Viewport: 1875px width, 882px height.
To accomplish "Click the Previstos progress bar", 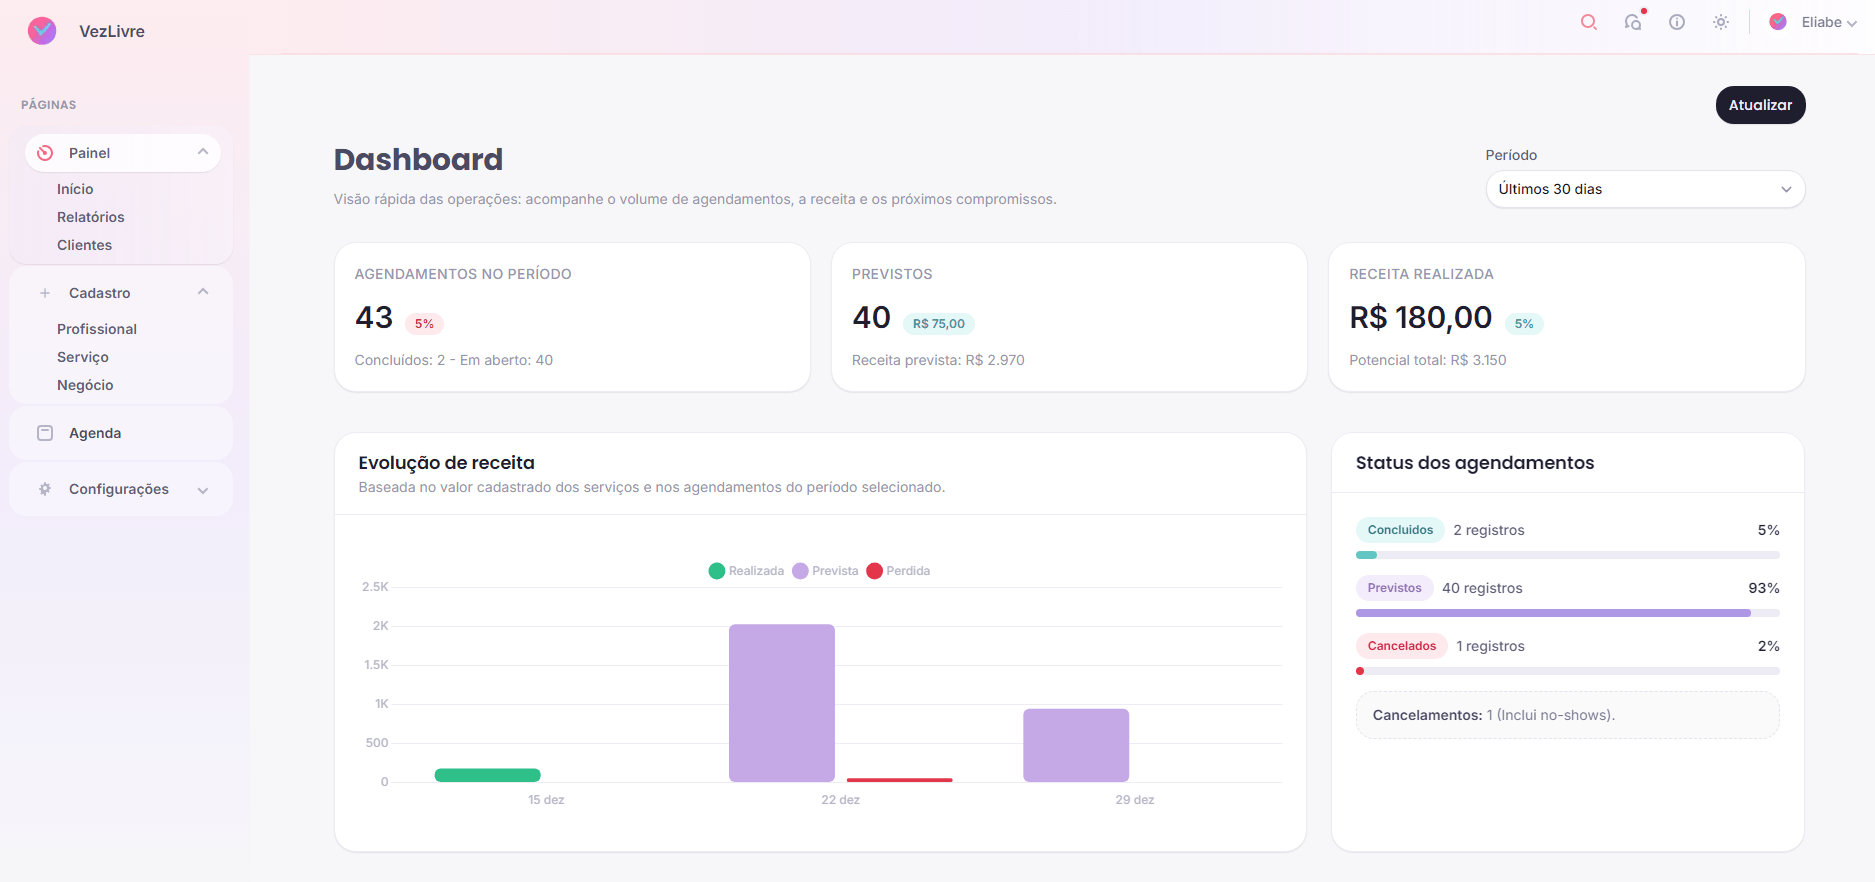I will pyautogui.click(x=1566, y=613).
